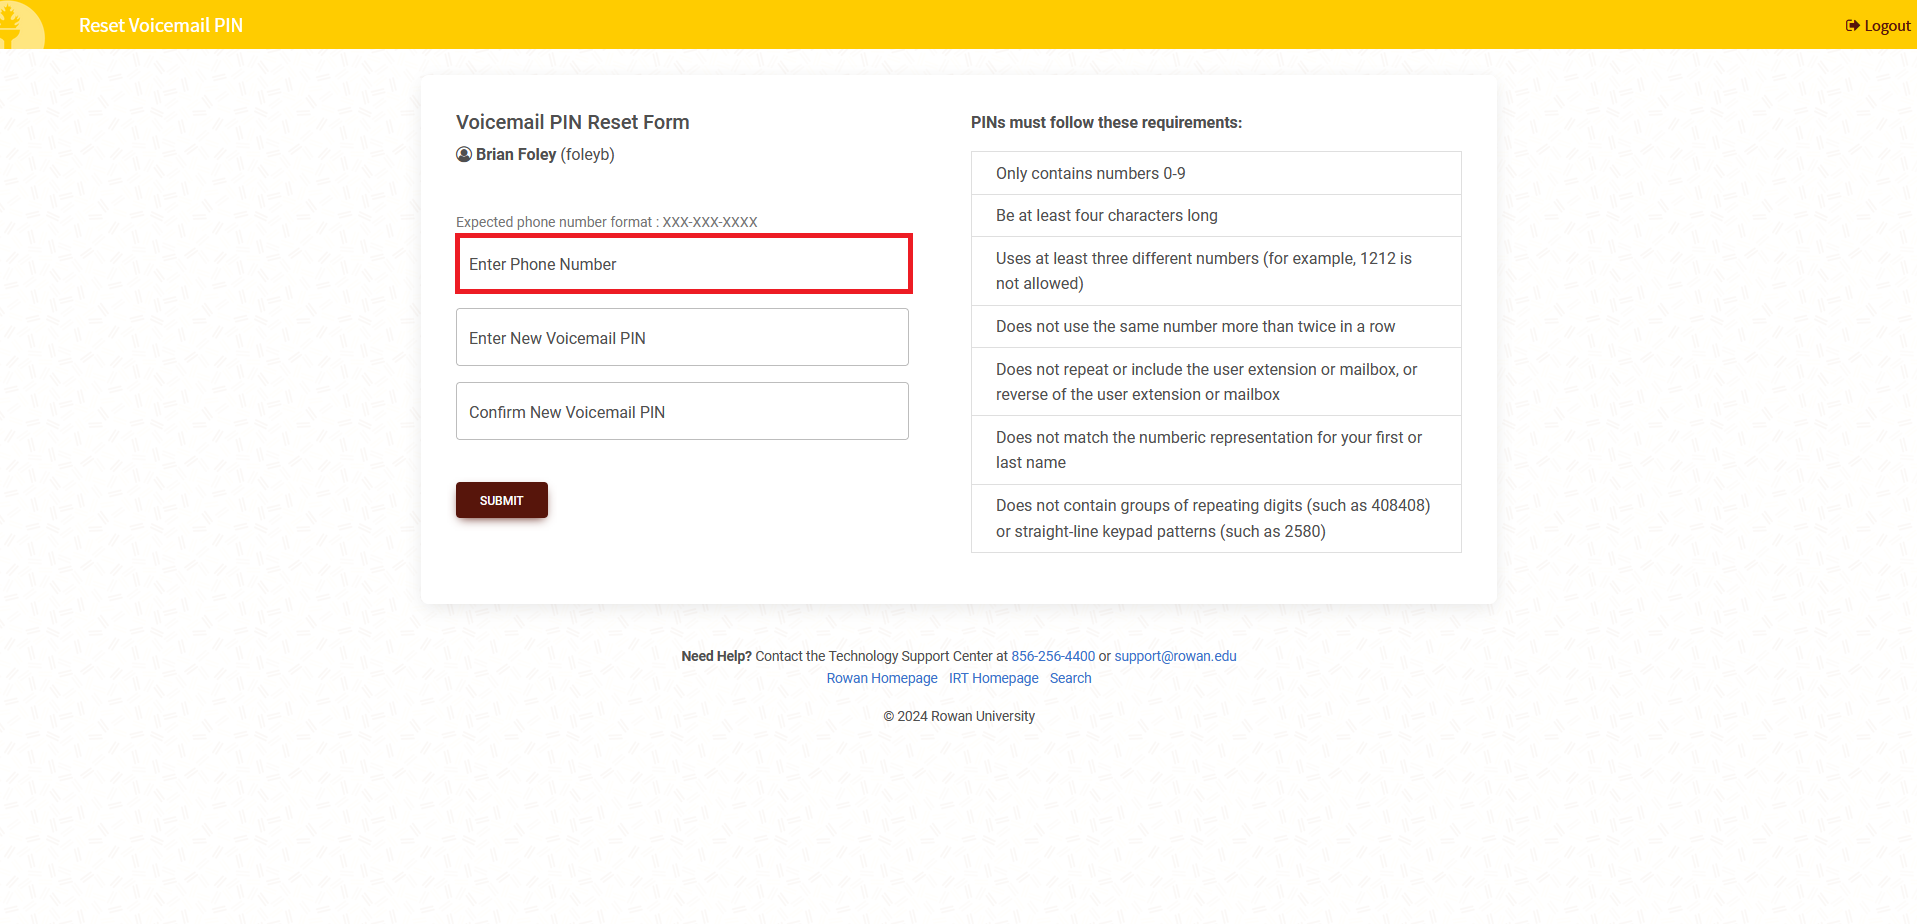
Task: Open the IRT Homepage link
Action: 993,678
